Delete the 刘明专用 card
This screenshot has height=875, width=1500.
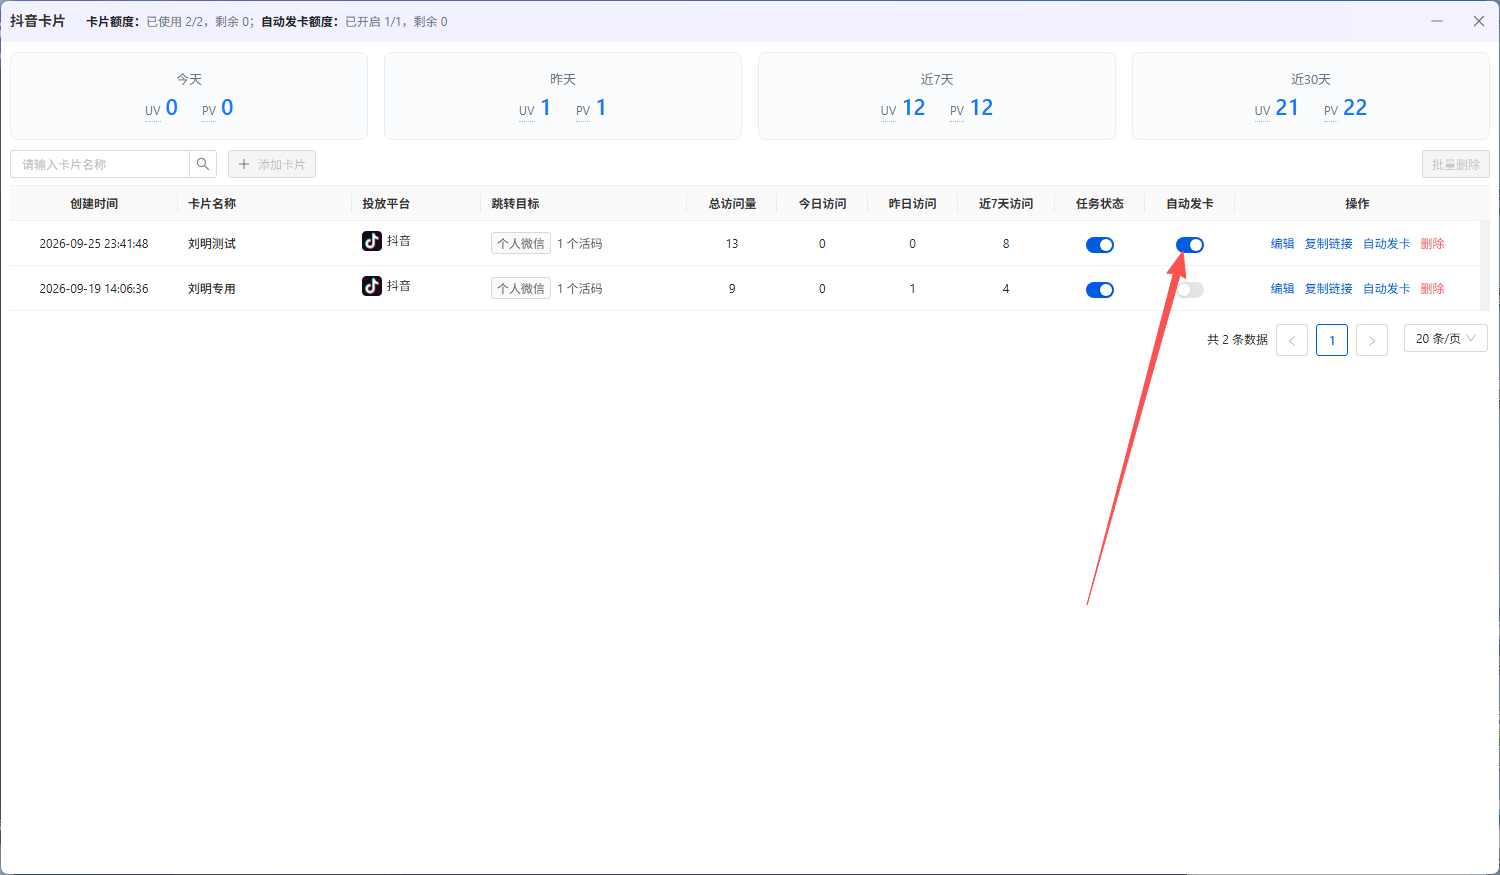coord(1433,289)
